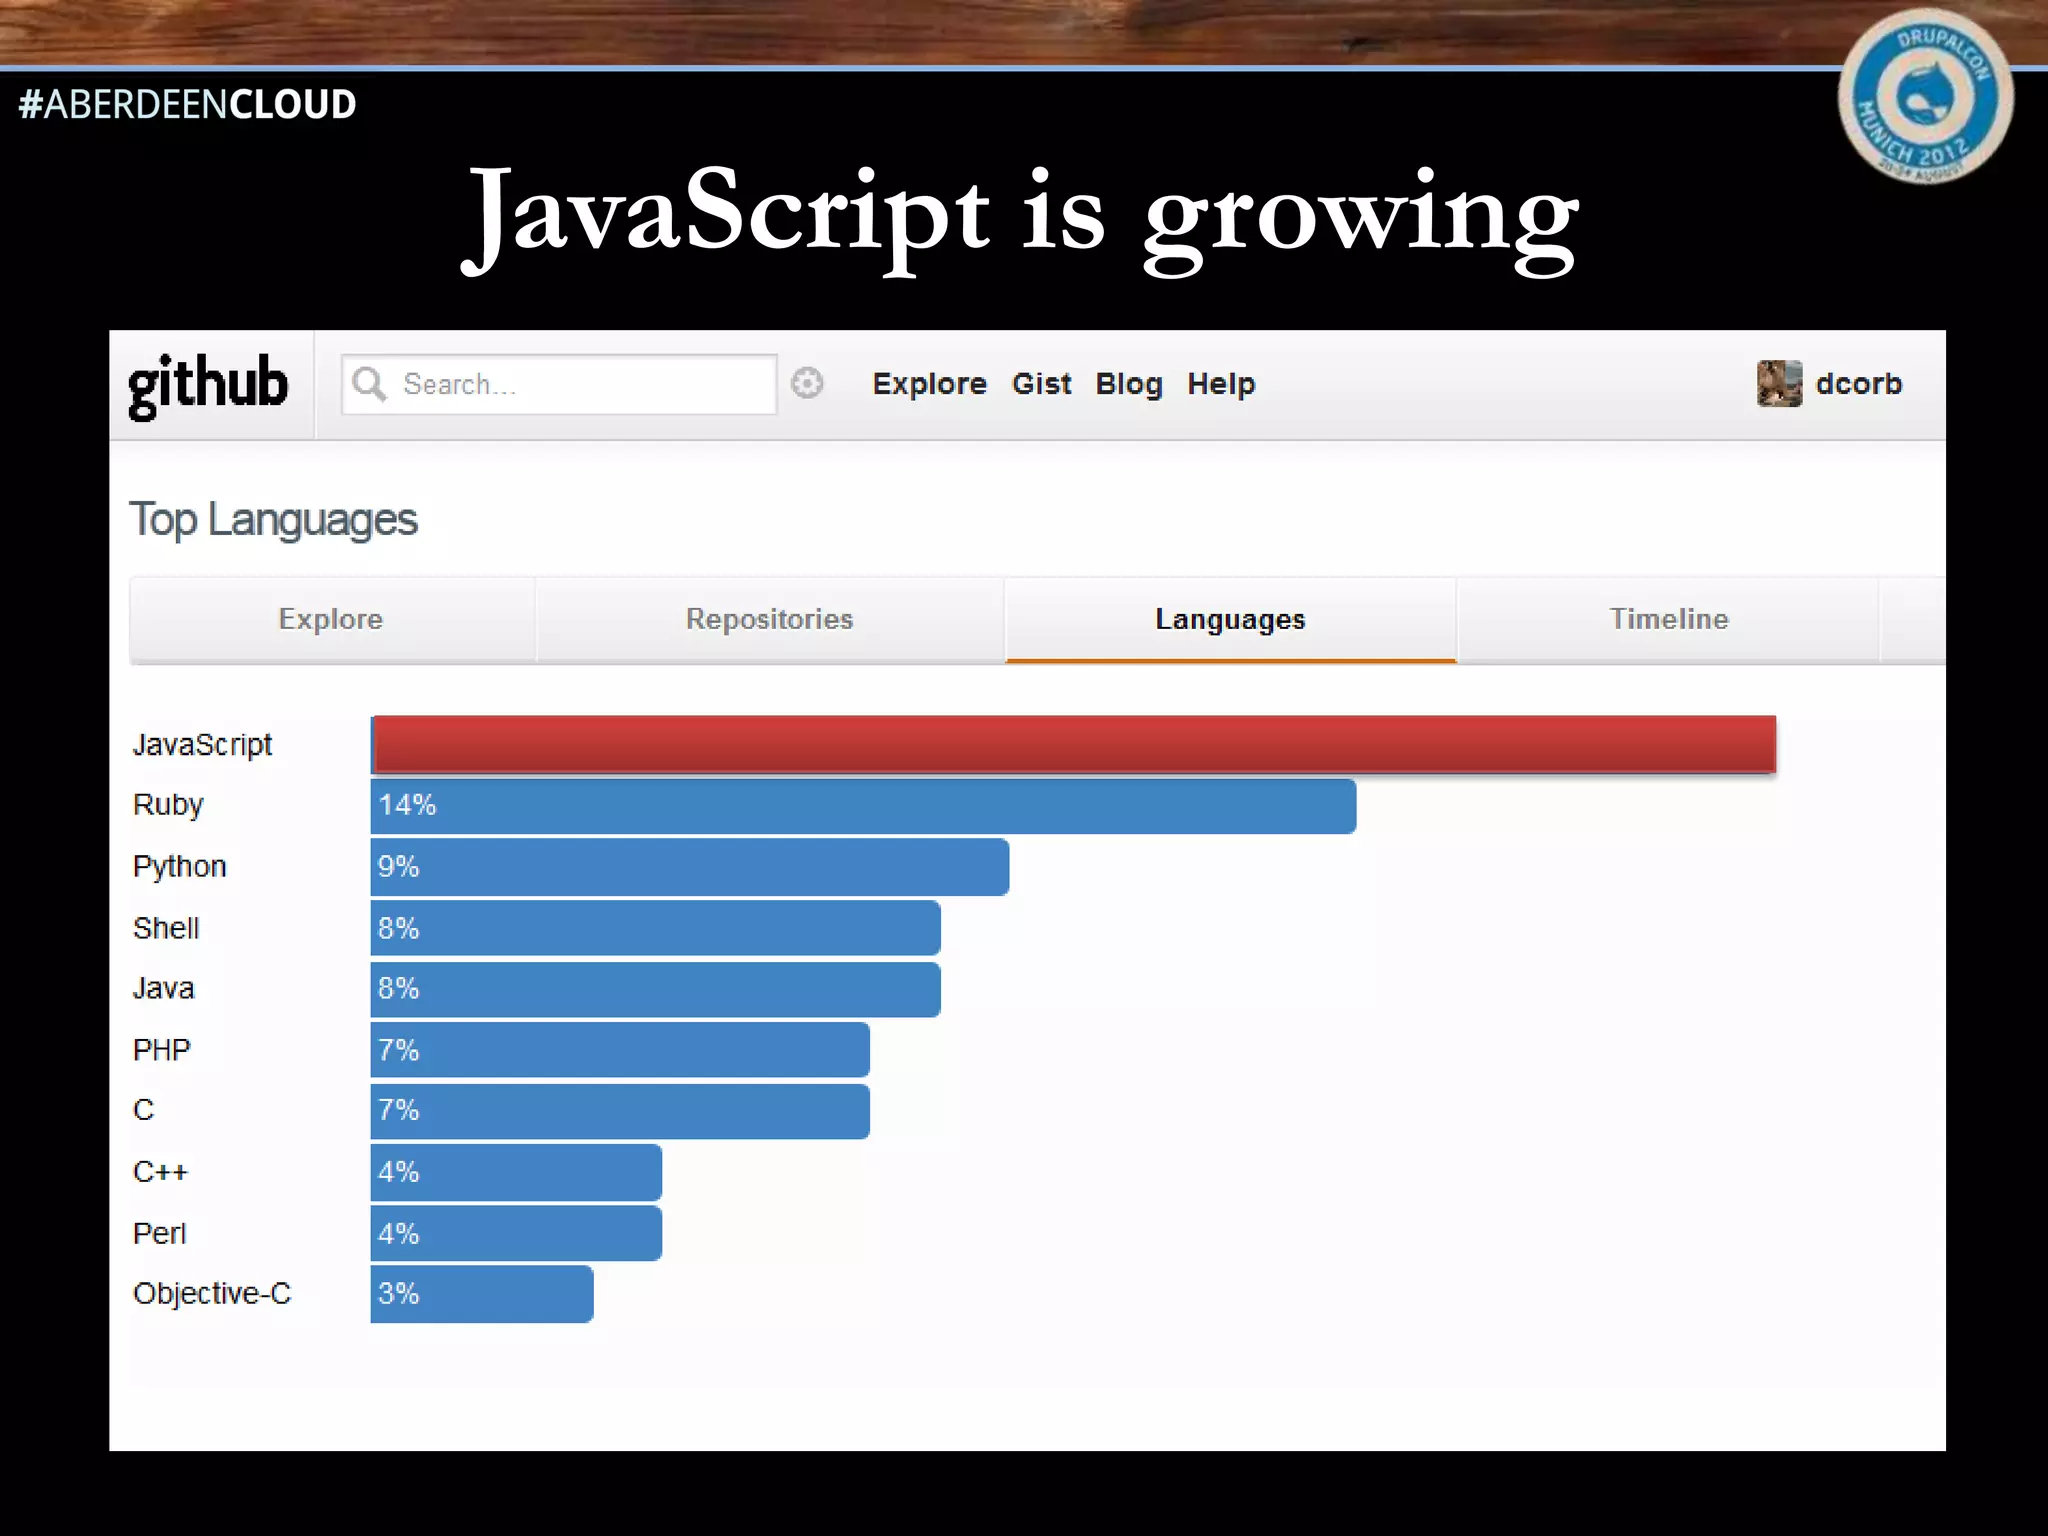Image resolution: width=2048 pixels, height=1536 pixels.
Task: Click the Objective-C language label
Action: [212, 1294]
